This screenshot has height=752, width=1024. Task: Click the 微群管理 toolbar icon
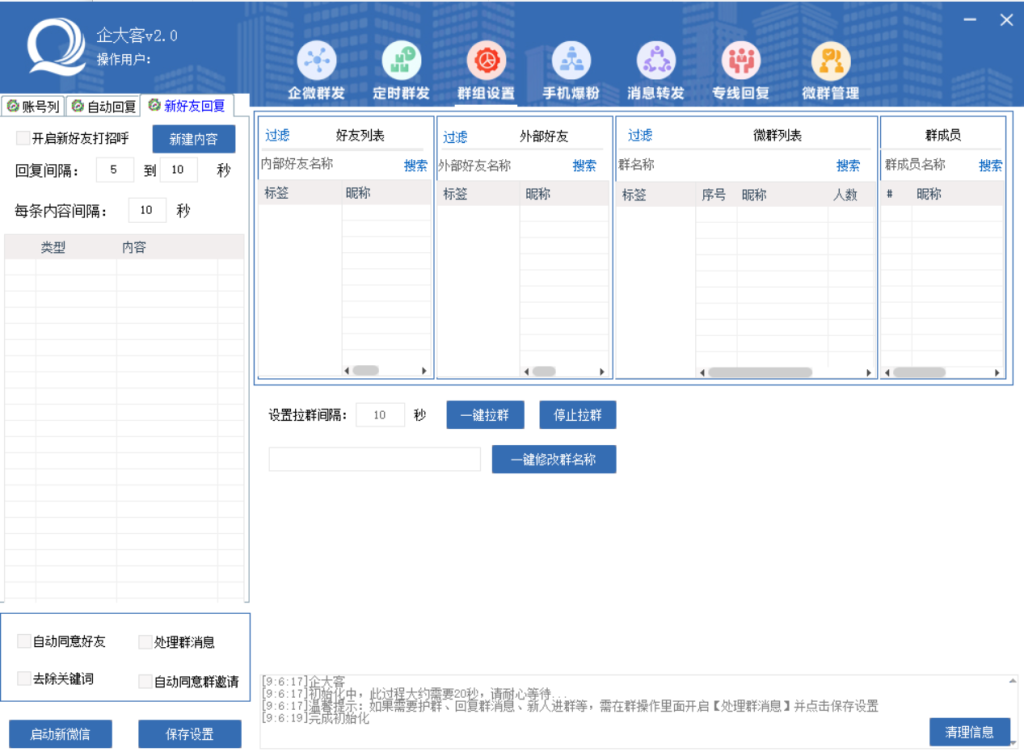[830, 61]
